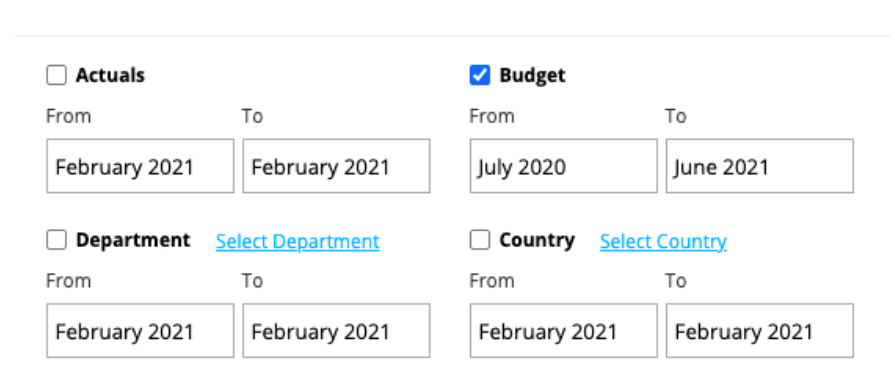Image resolution: width=895 pixels, height=383 pixels.
Task: Click the Actuals From date field
Action: coord(140,166)
